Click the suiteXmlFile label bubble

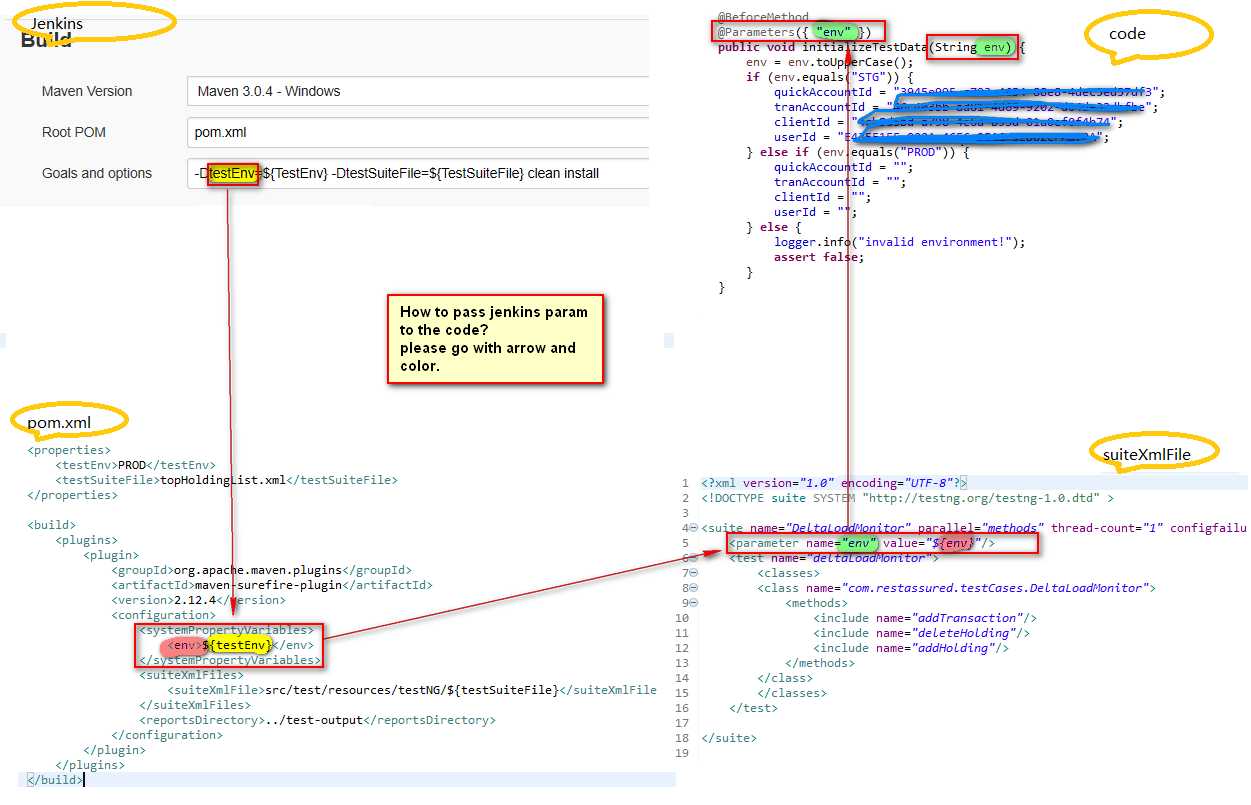click(x=1153, y=454)
